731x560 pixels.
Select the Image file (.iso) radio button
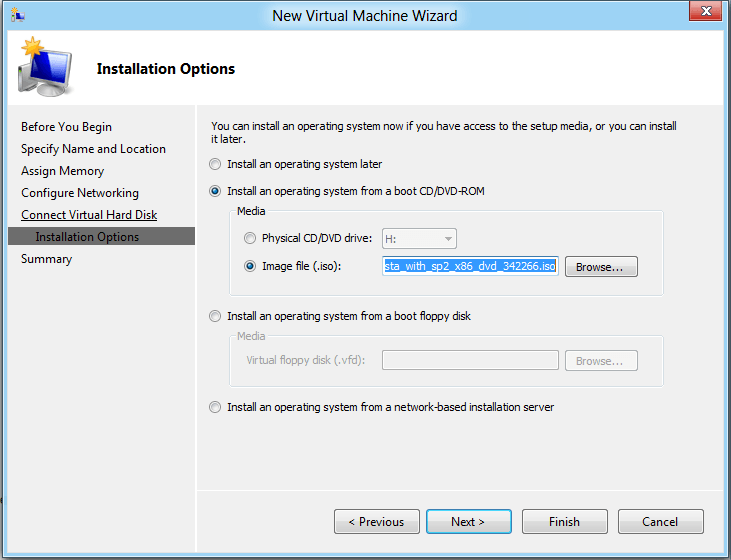[250, 266]
